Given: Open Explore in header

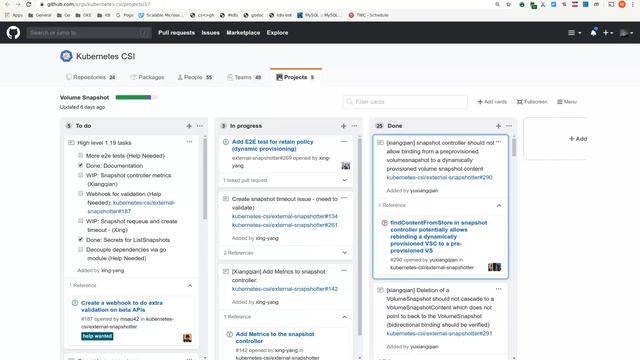Looking at the screenshot, I should pos(278,33).
